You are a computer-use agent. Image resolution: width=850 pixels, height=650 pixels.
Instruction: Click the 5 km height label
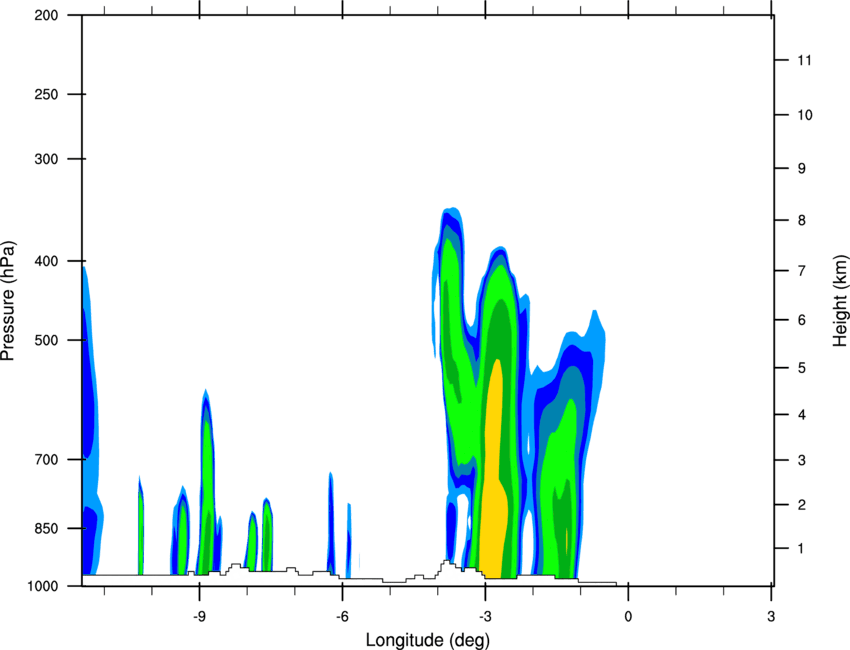(802, 368)
